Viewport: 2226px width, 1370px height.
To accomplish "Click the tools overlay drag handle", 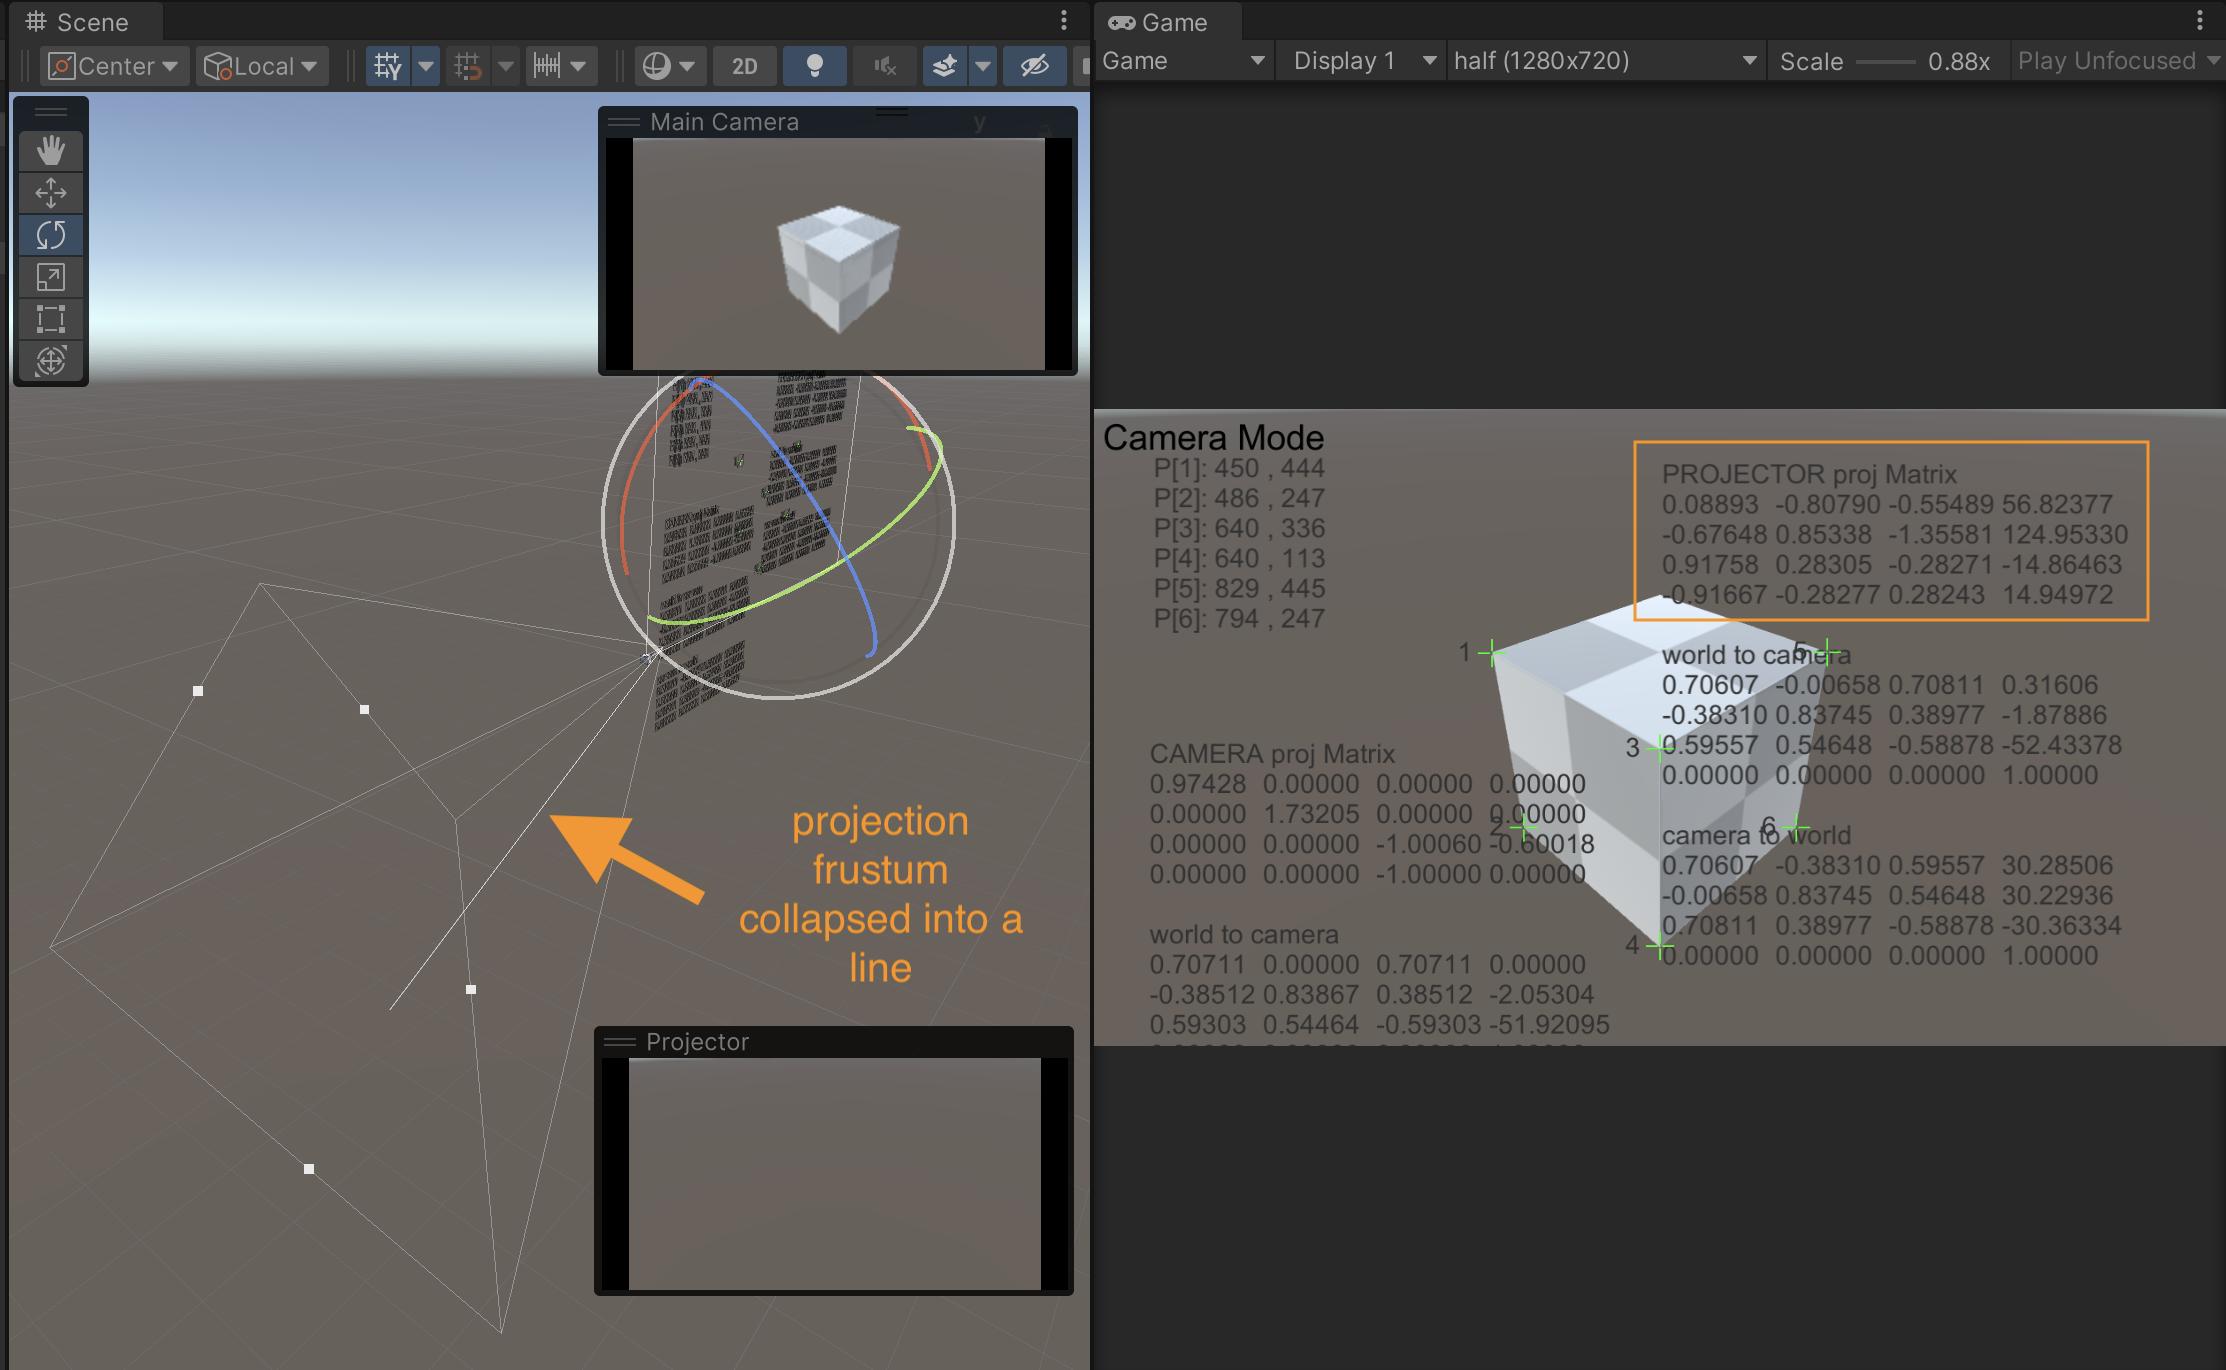I will (51, 112).
